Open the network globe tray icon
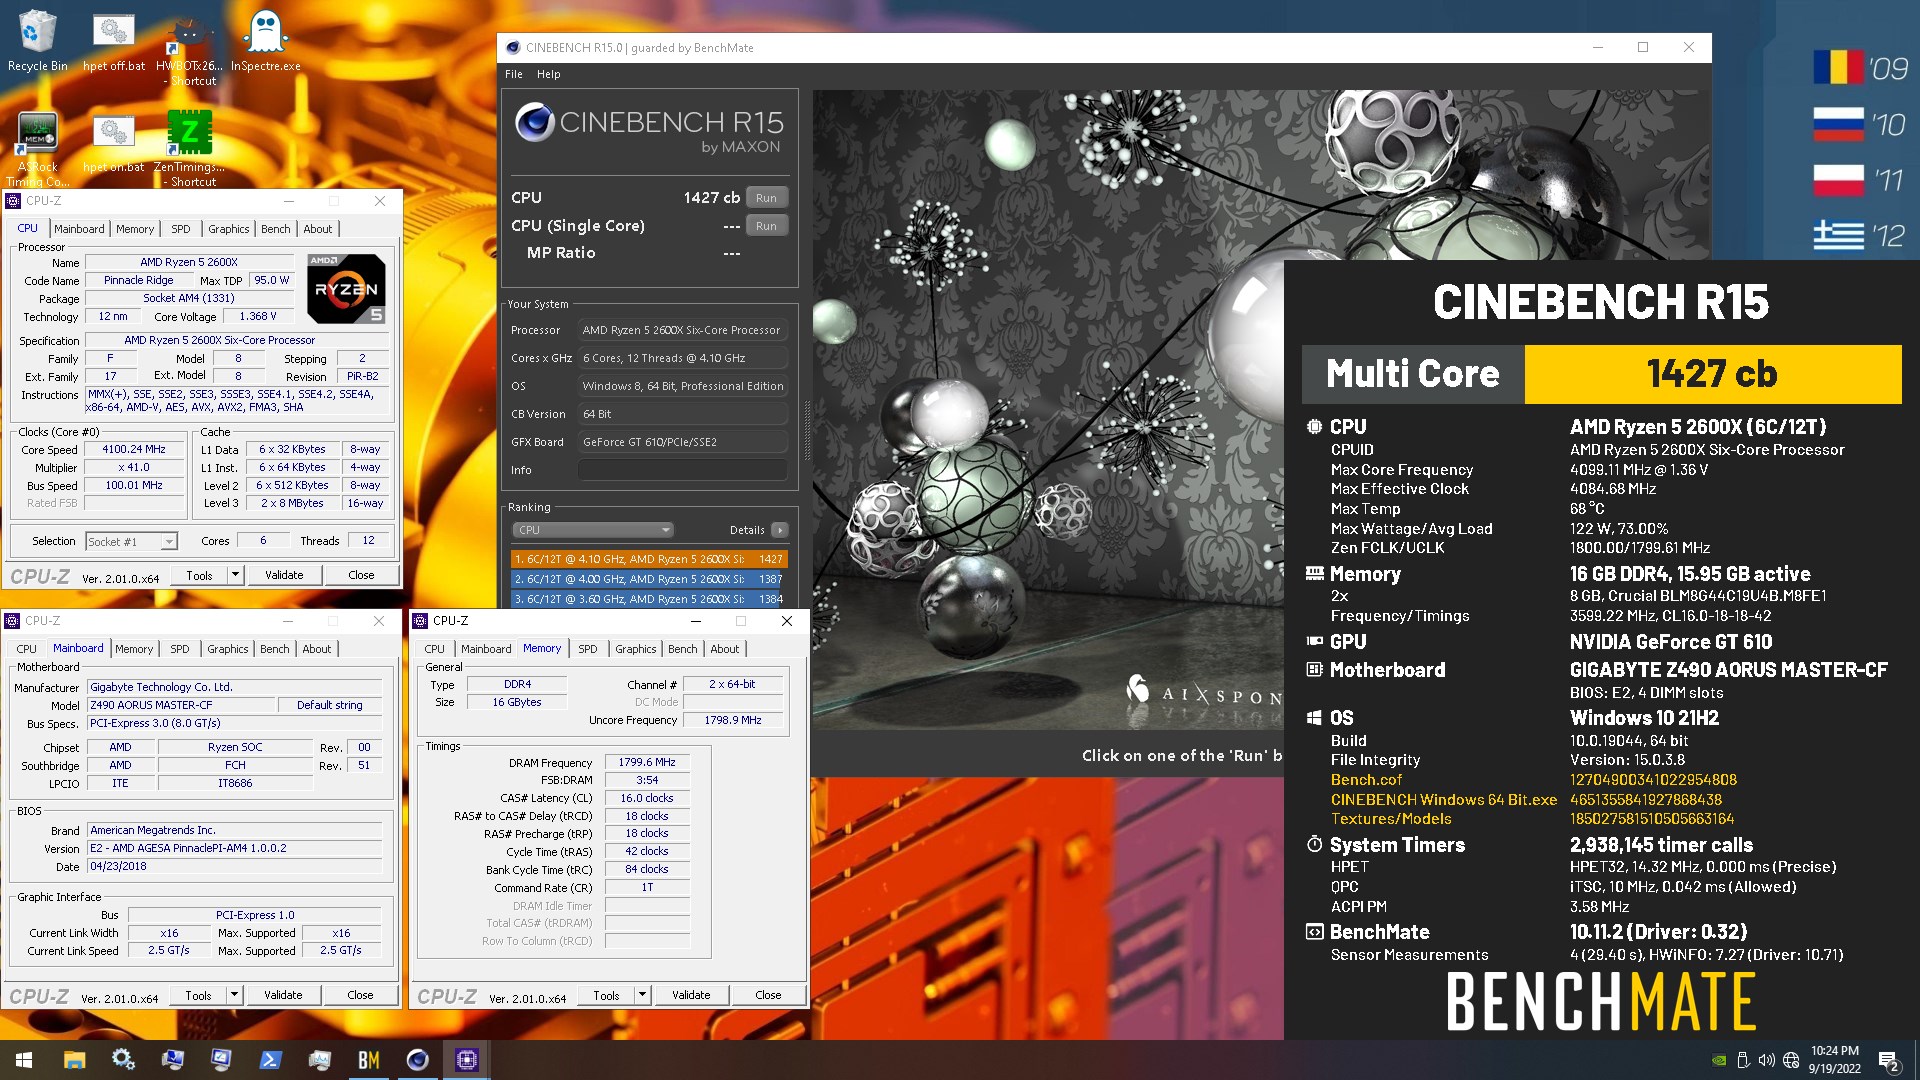 click(1791, 1060)
